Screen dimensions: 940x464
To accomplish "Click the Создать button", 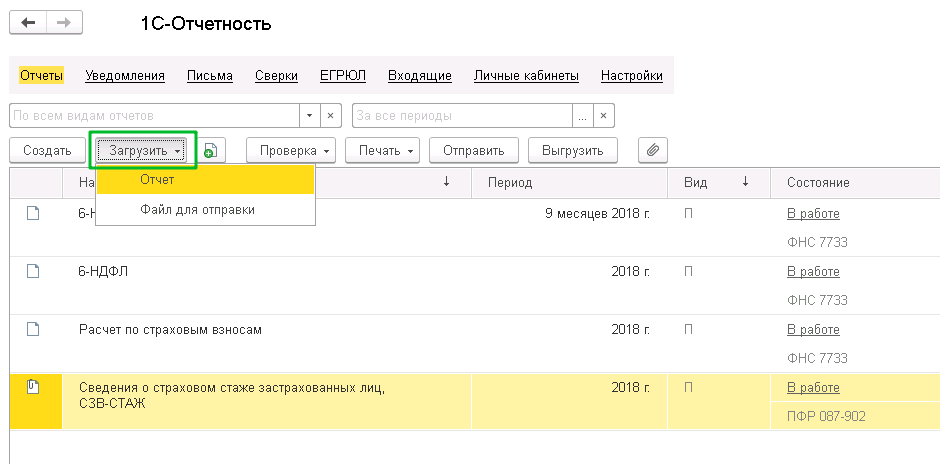I will tap(47, 150).
